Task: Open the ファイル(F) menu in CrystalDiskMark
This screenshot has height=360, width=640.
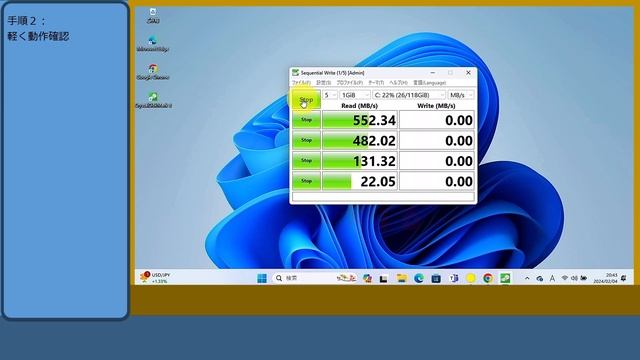Action: click(301, 82)
